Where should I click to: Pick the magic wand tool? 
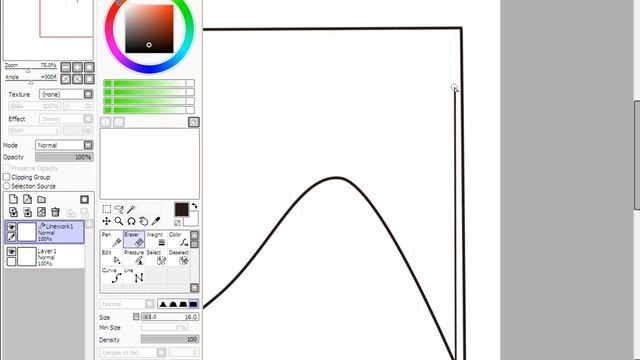point(131,209)
